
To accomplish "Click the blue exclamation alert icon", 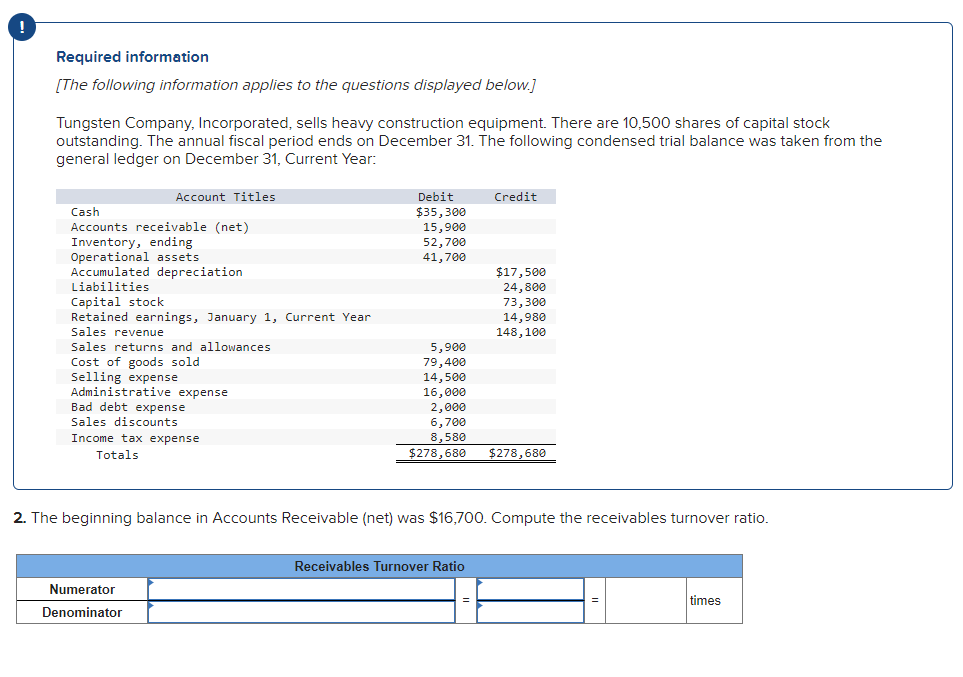I will 21,27.
